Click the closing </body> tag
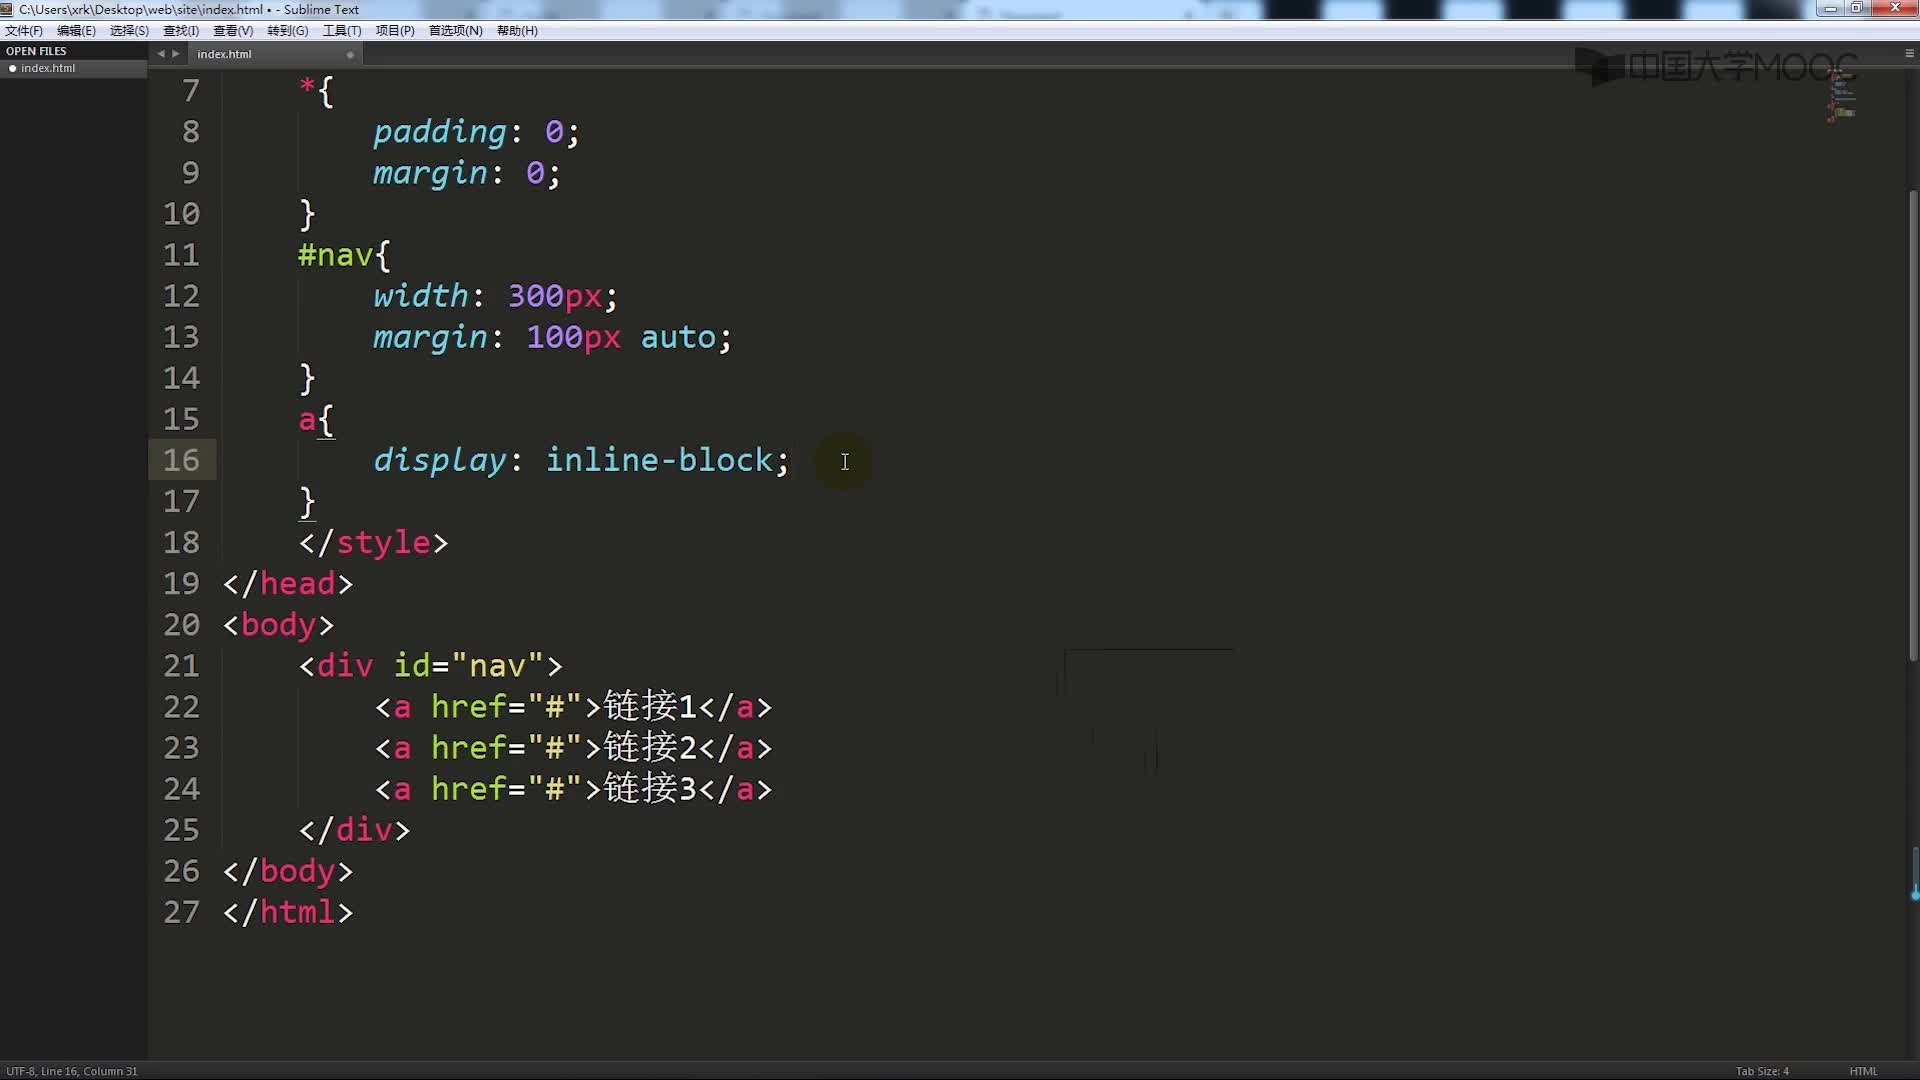Screen dimensions: 1920x1080 click(288, 871)
